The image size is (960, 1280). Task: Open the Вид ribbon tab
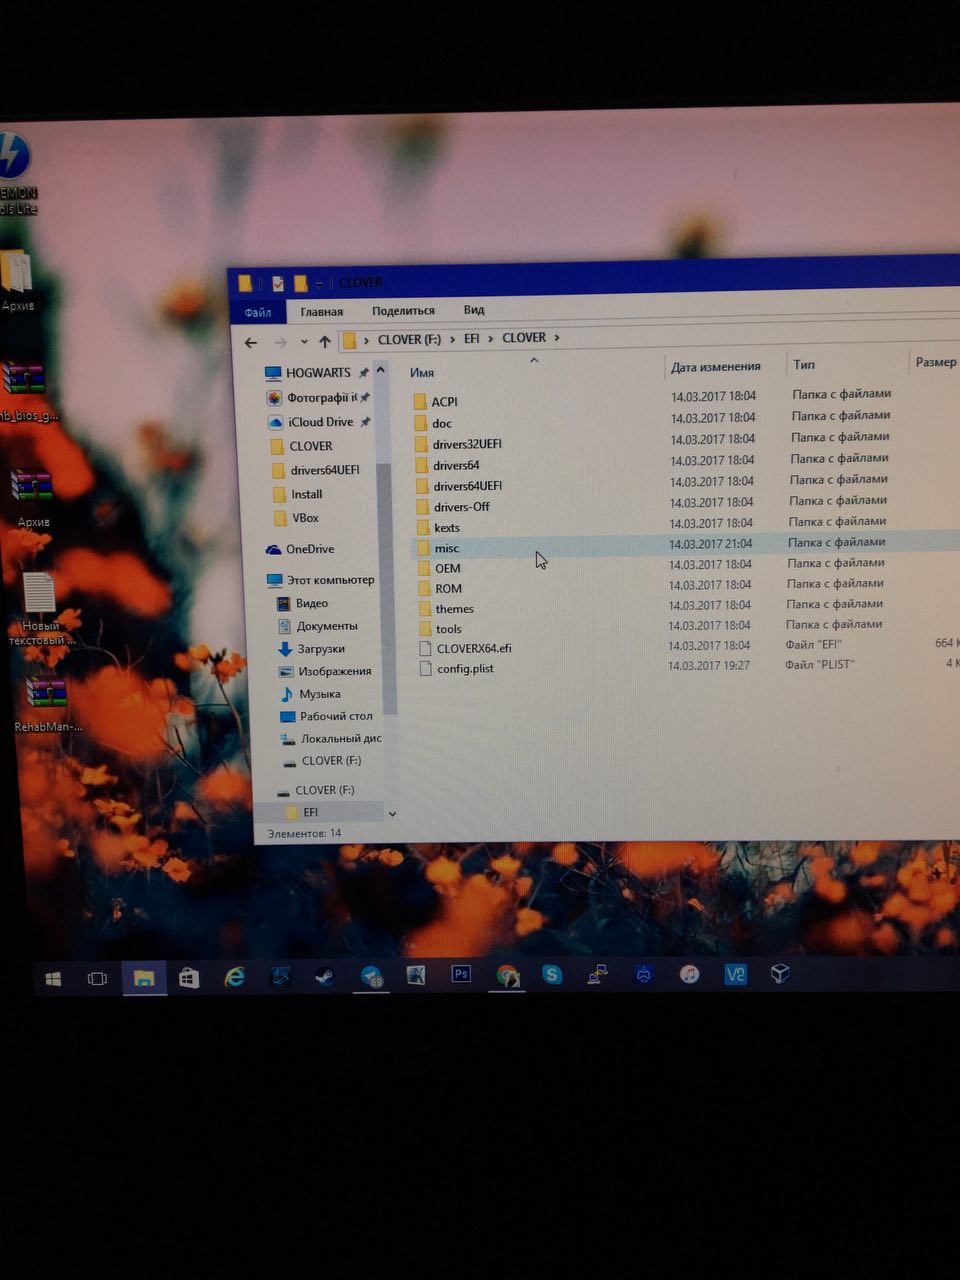pos(474,310)
